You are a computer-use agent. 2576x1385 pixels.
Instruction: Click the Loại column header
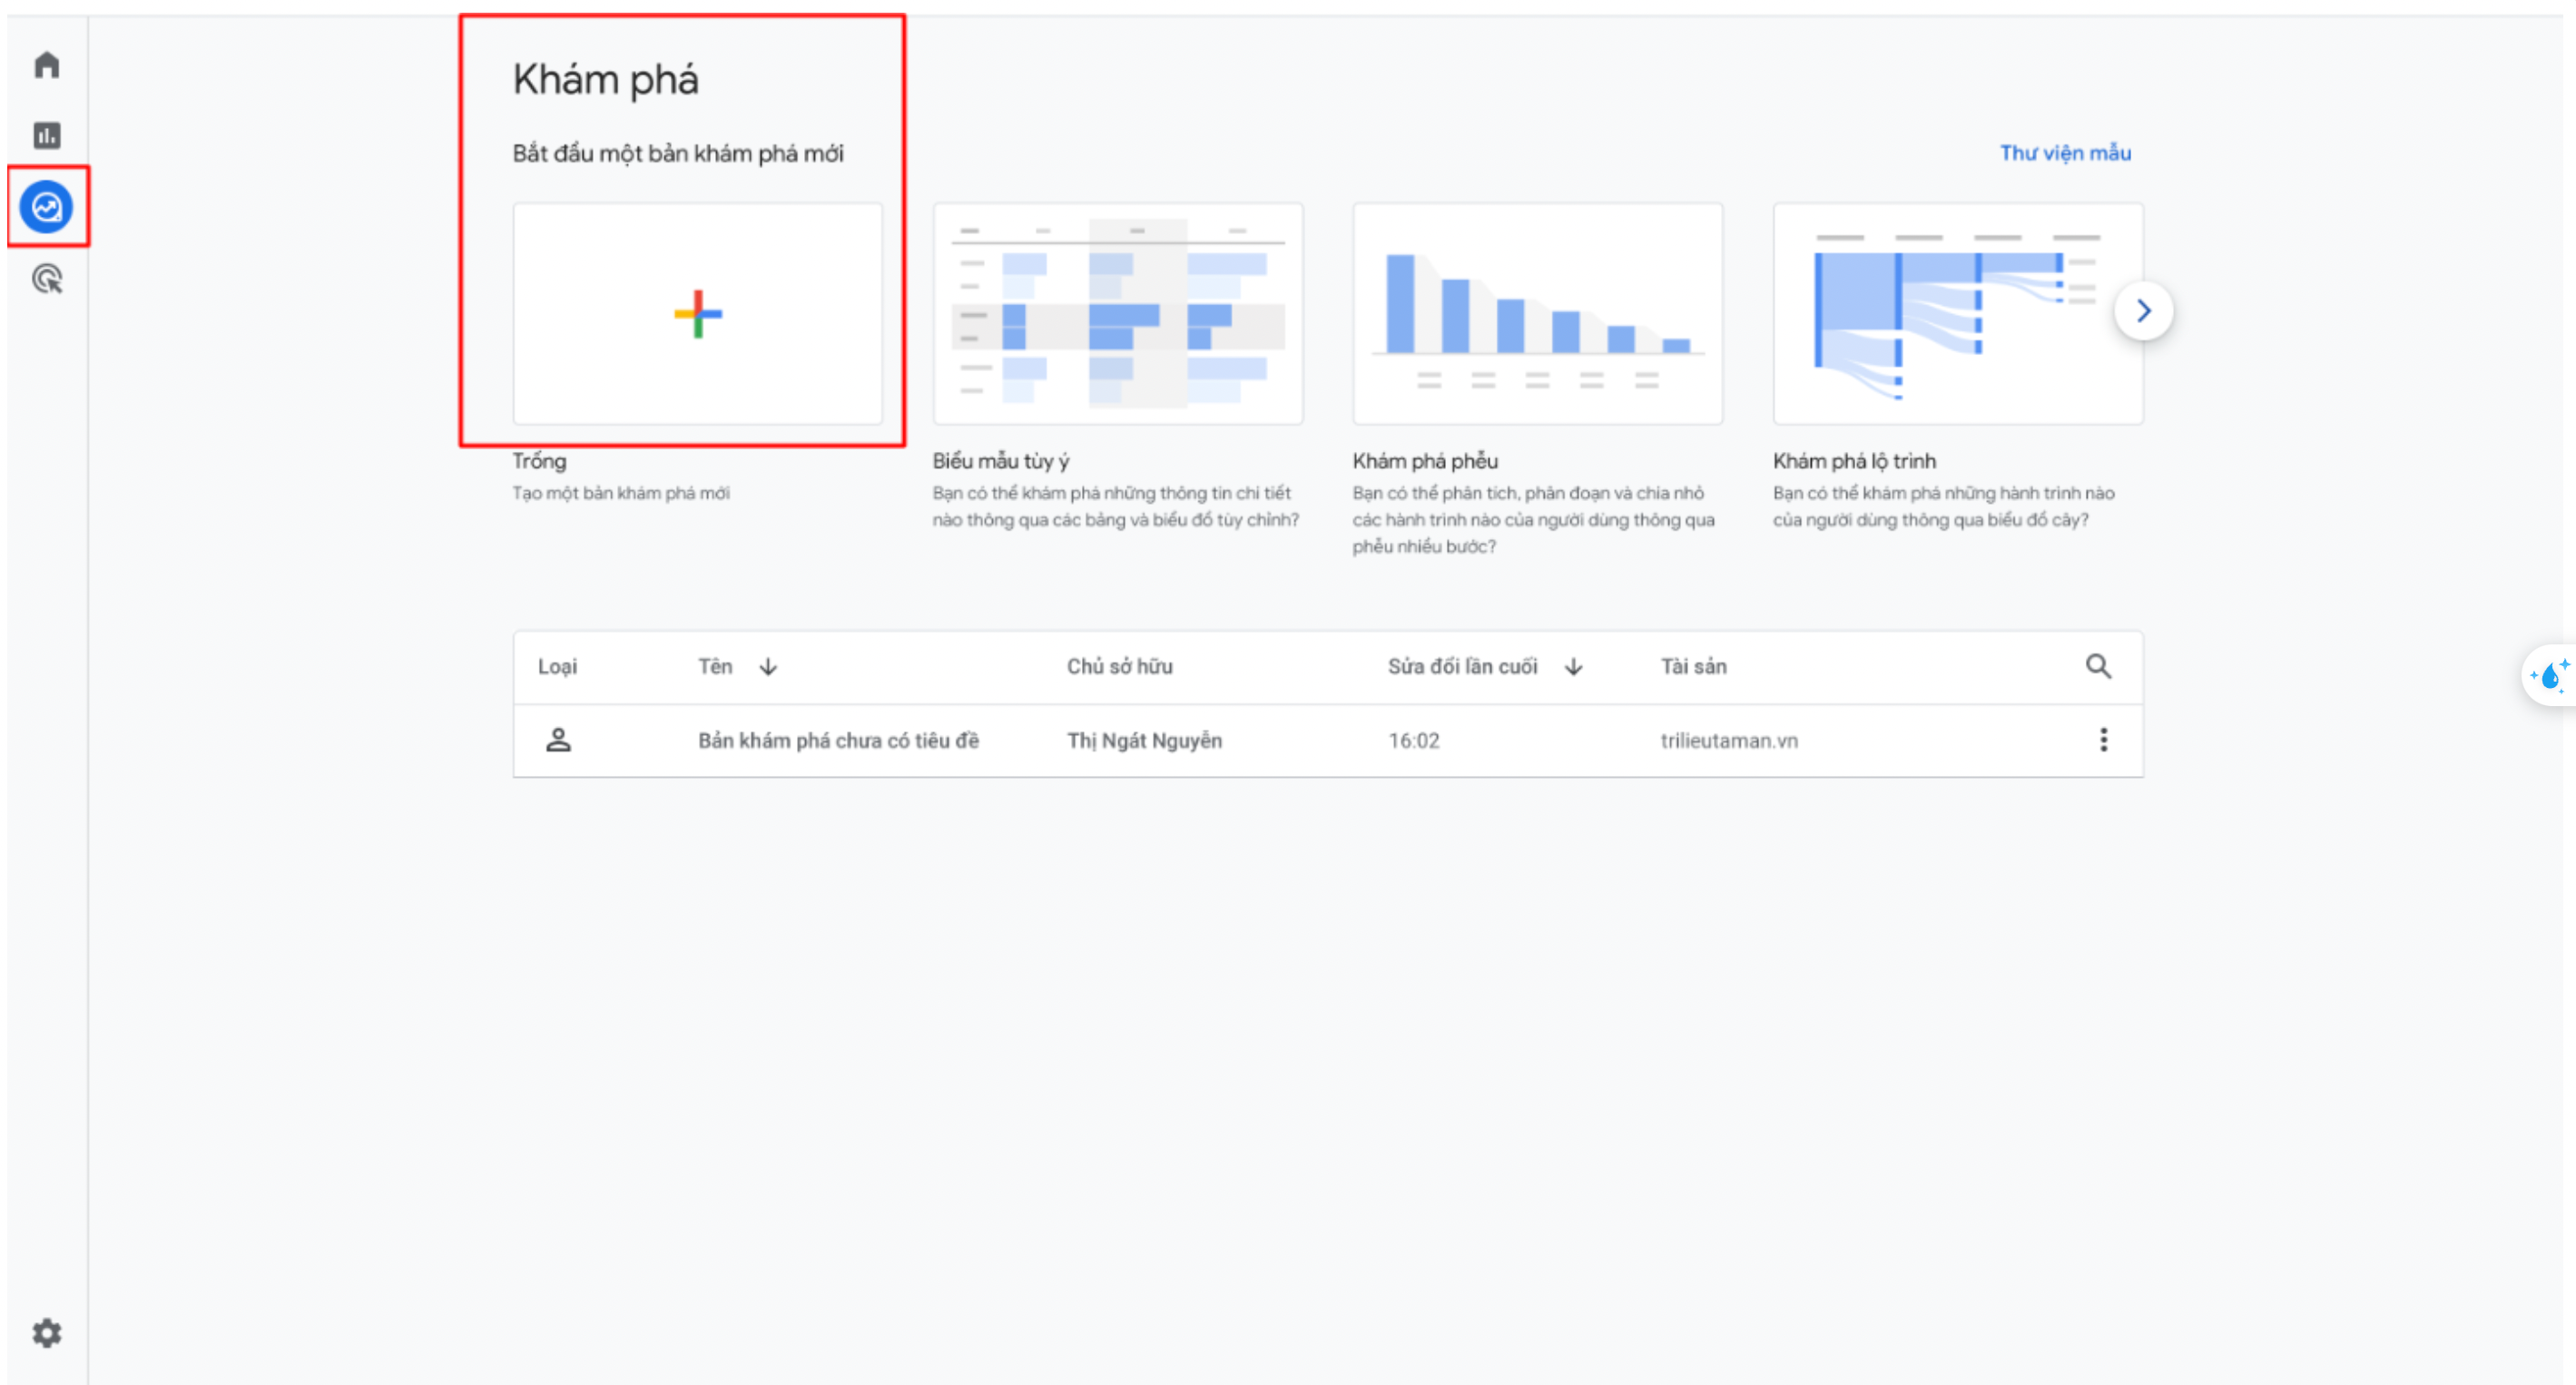point(557,666)
